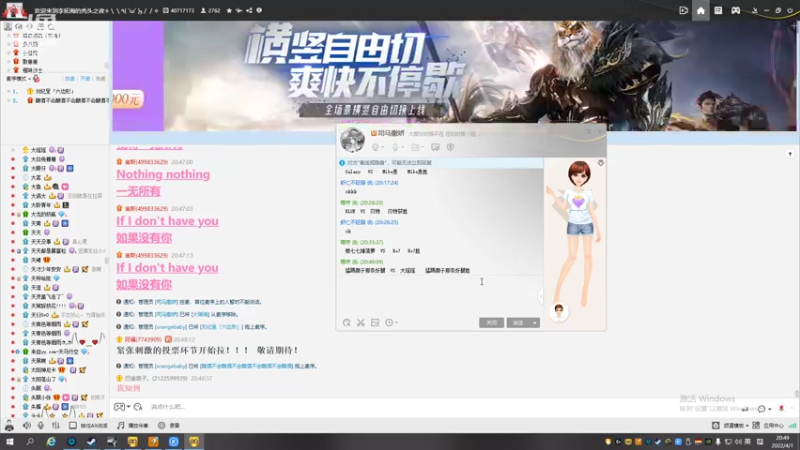Viewport: 800px width, 450px height.
Task: Open the video playback icon in the top right
Action: pyautogui.click(x=684, y=10)
